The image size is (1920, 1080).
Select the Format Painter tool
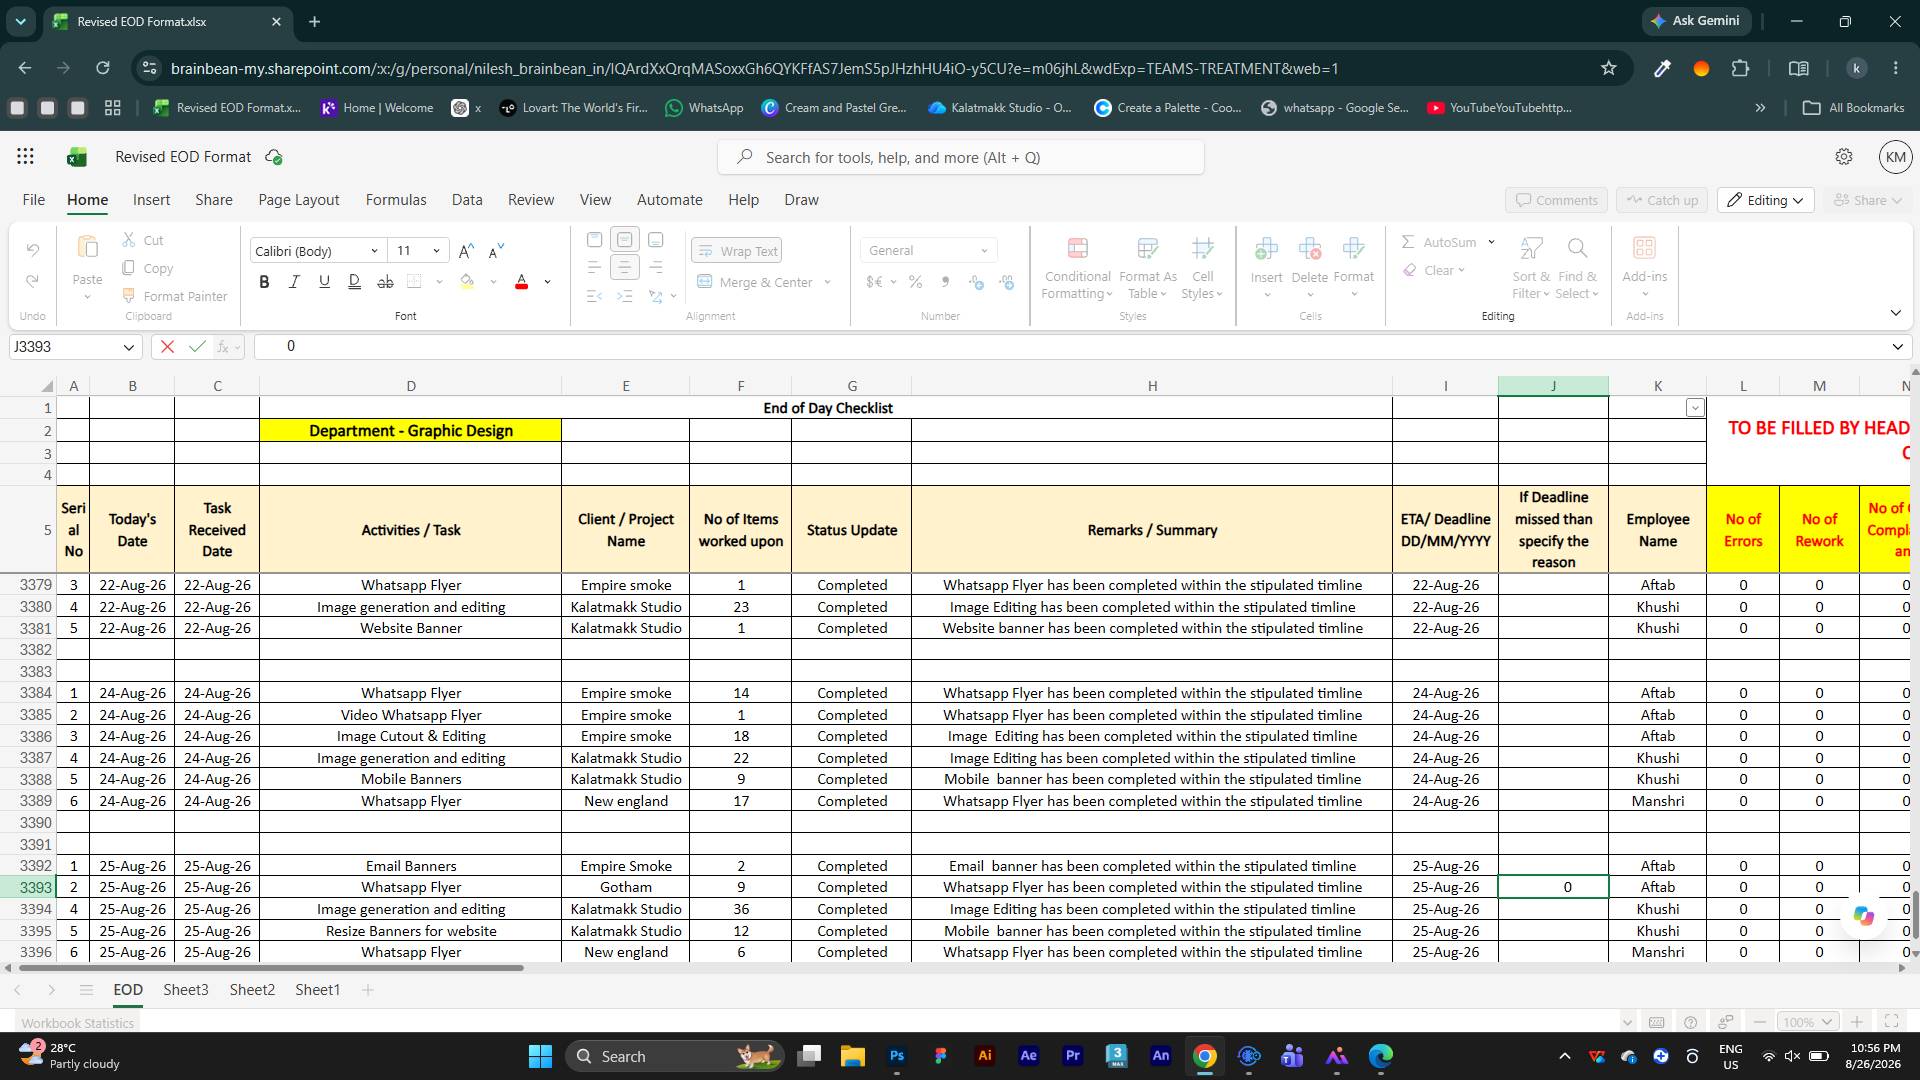click(x=175, y=296)
